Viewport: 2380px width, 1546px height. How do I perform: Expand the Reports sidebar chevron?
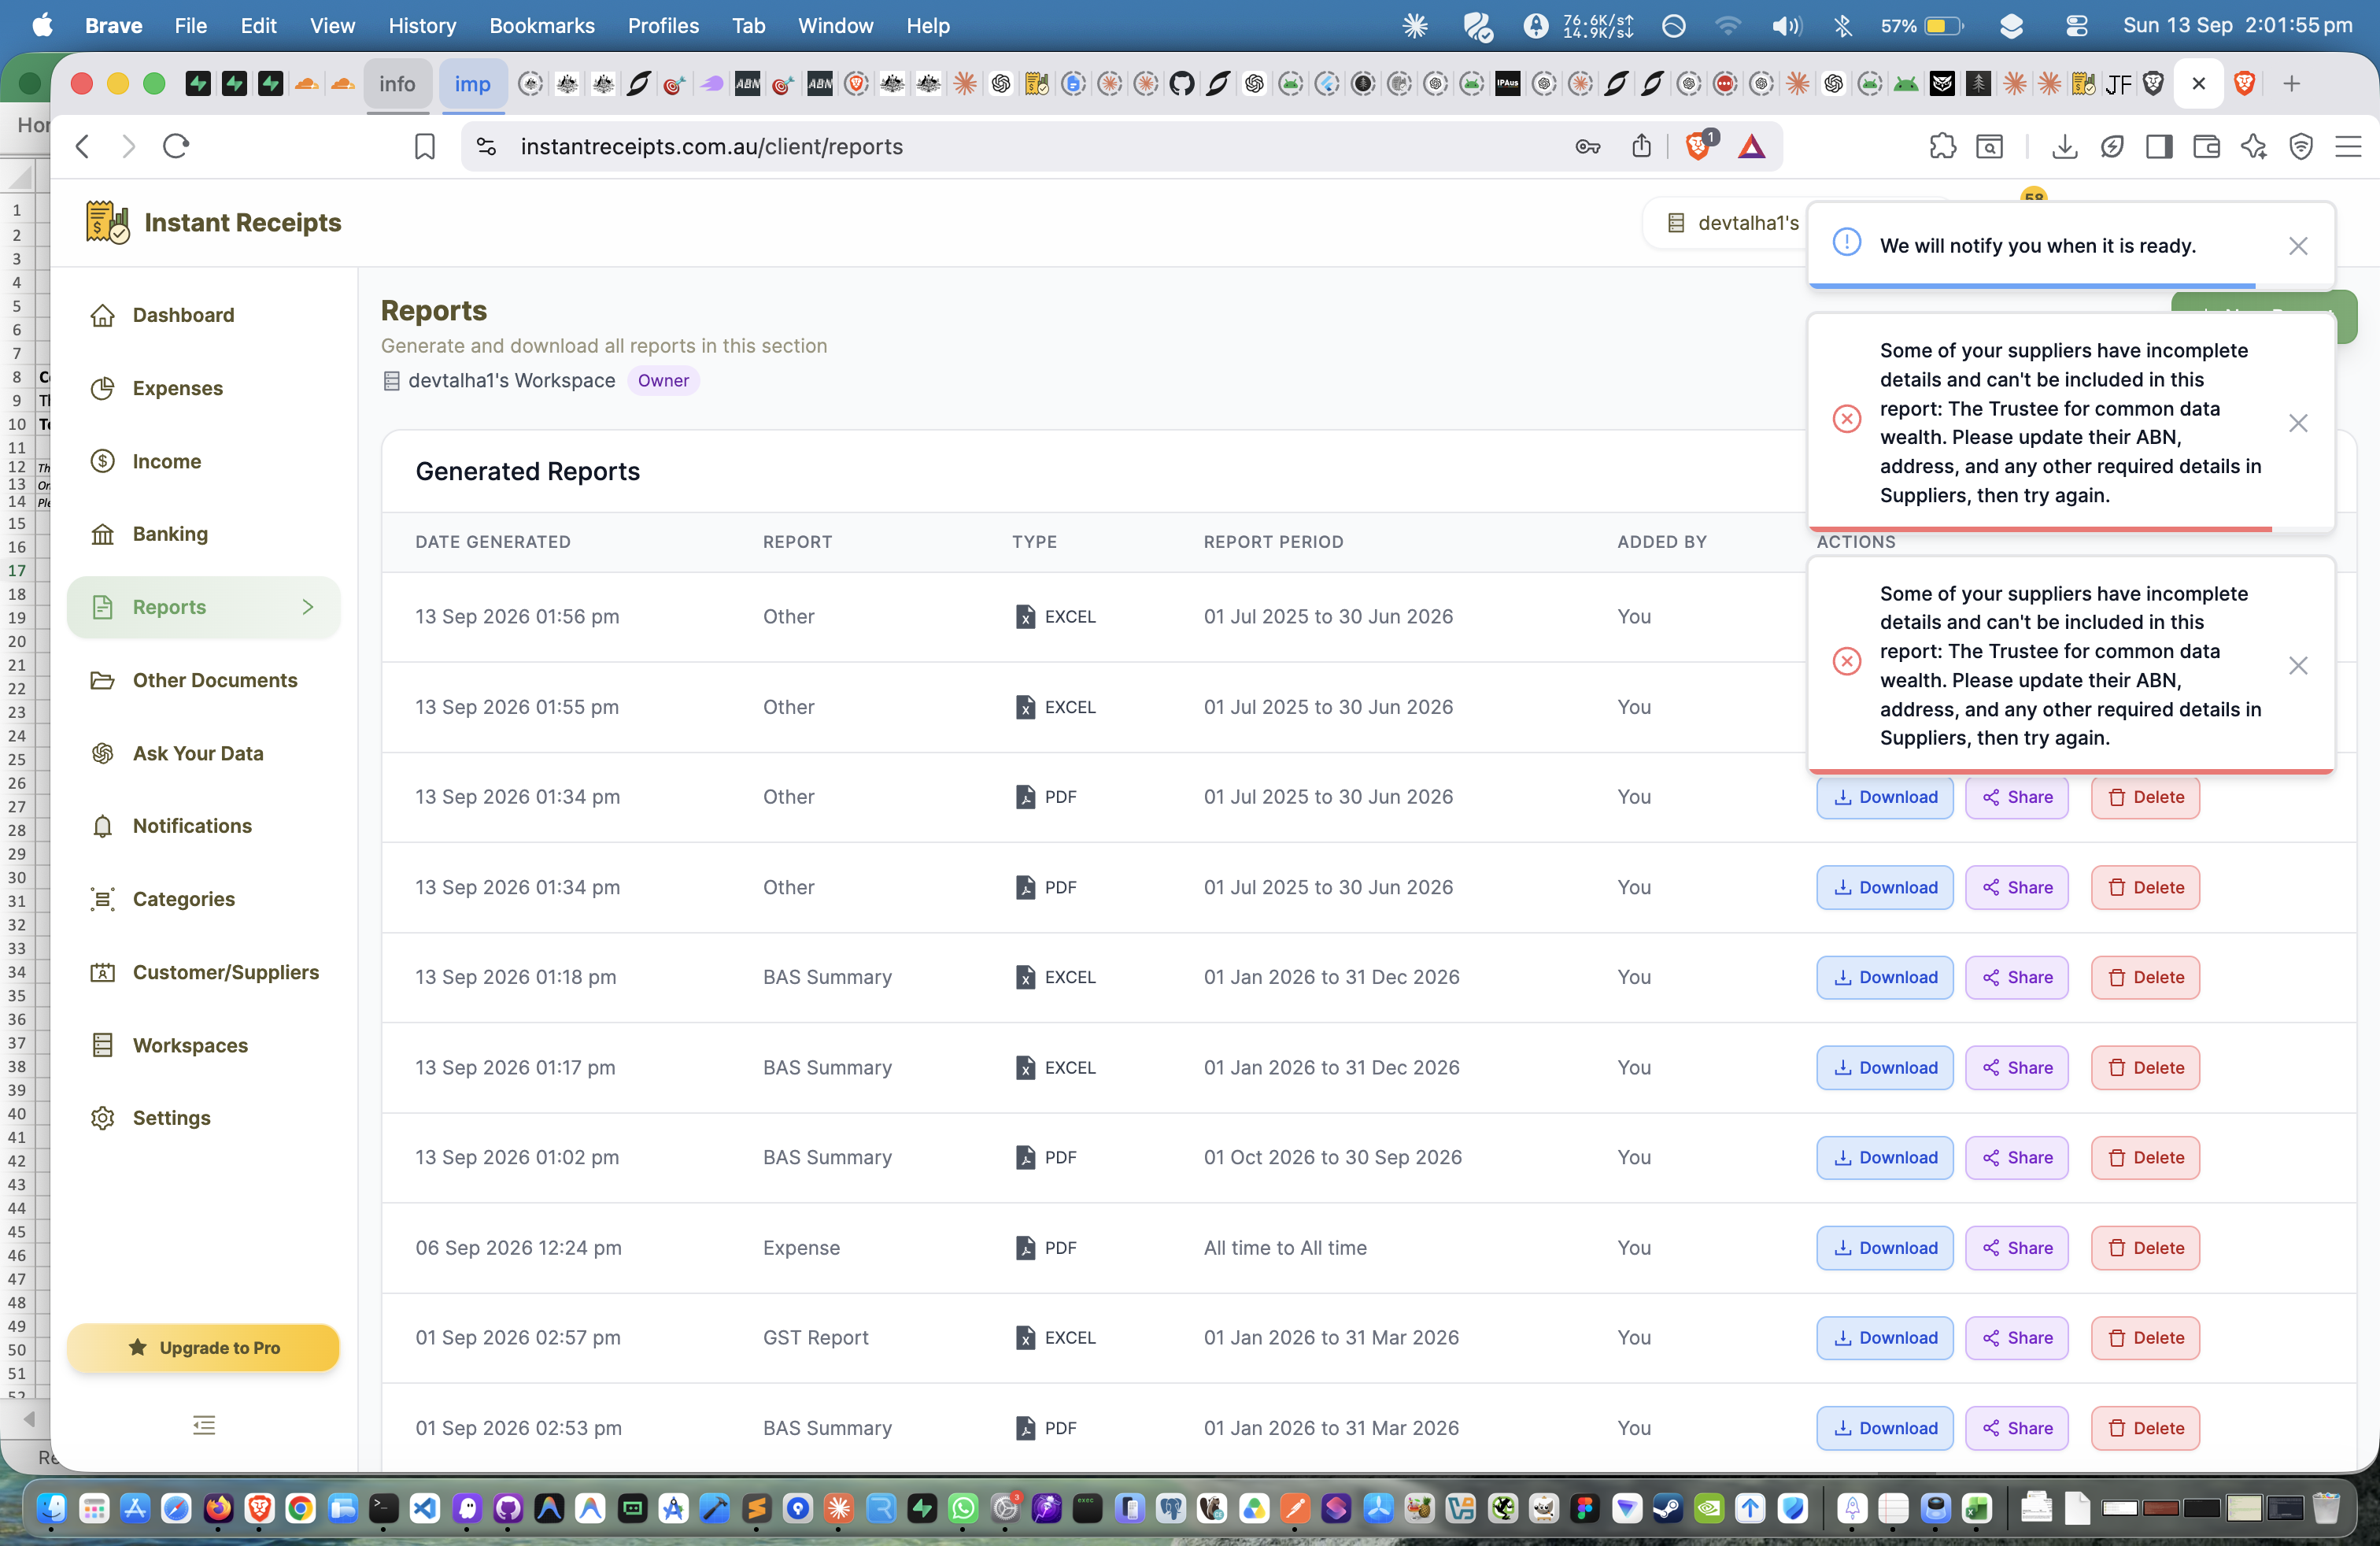click(308, 607)
